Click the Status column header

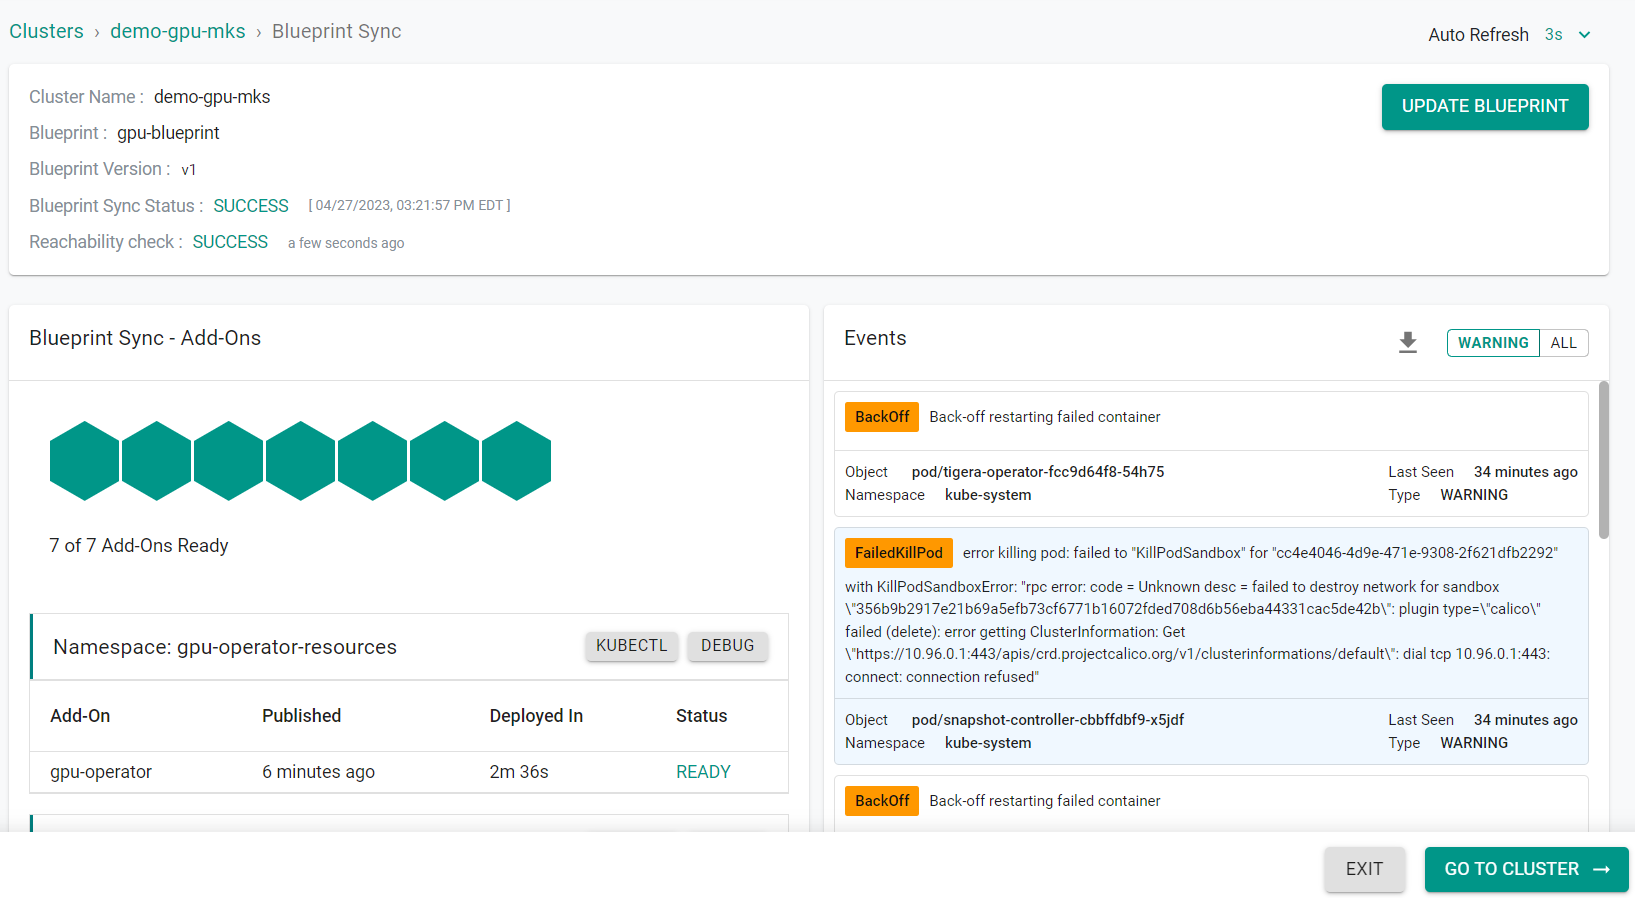click(x=702, y=716)
